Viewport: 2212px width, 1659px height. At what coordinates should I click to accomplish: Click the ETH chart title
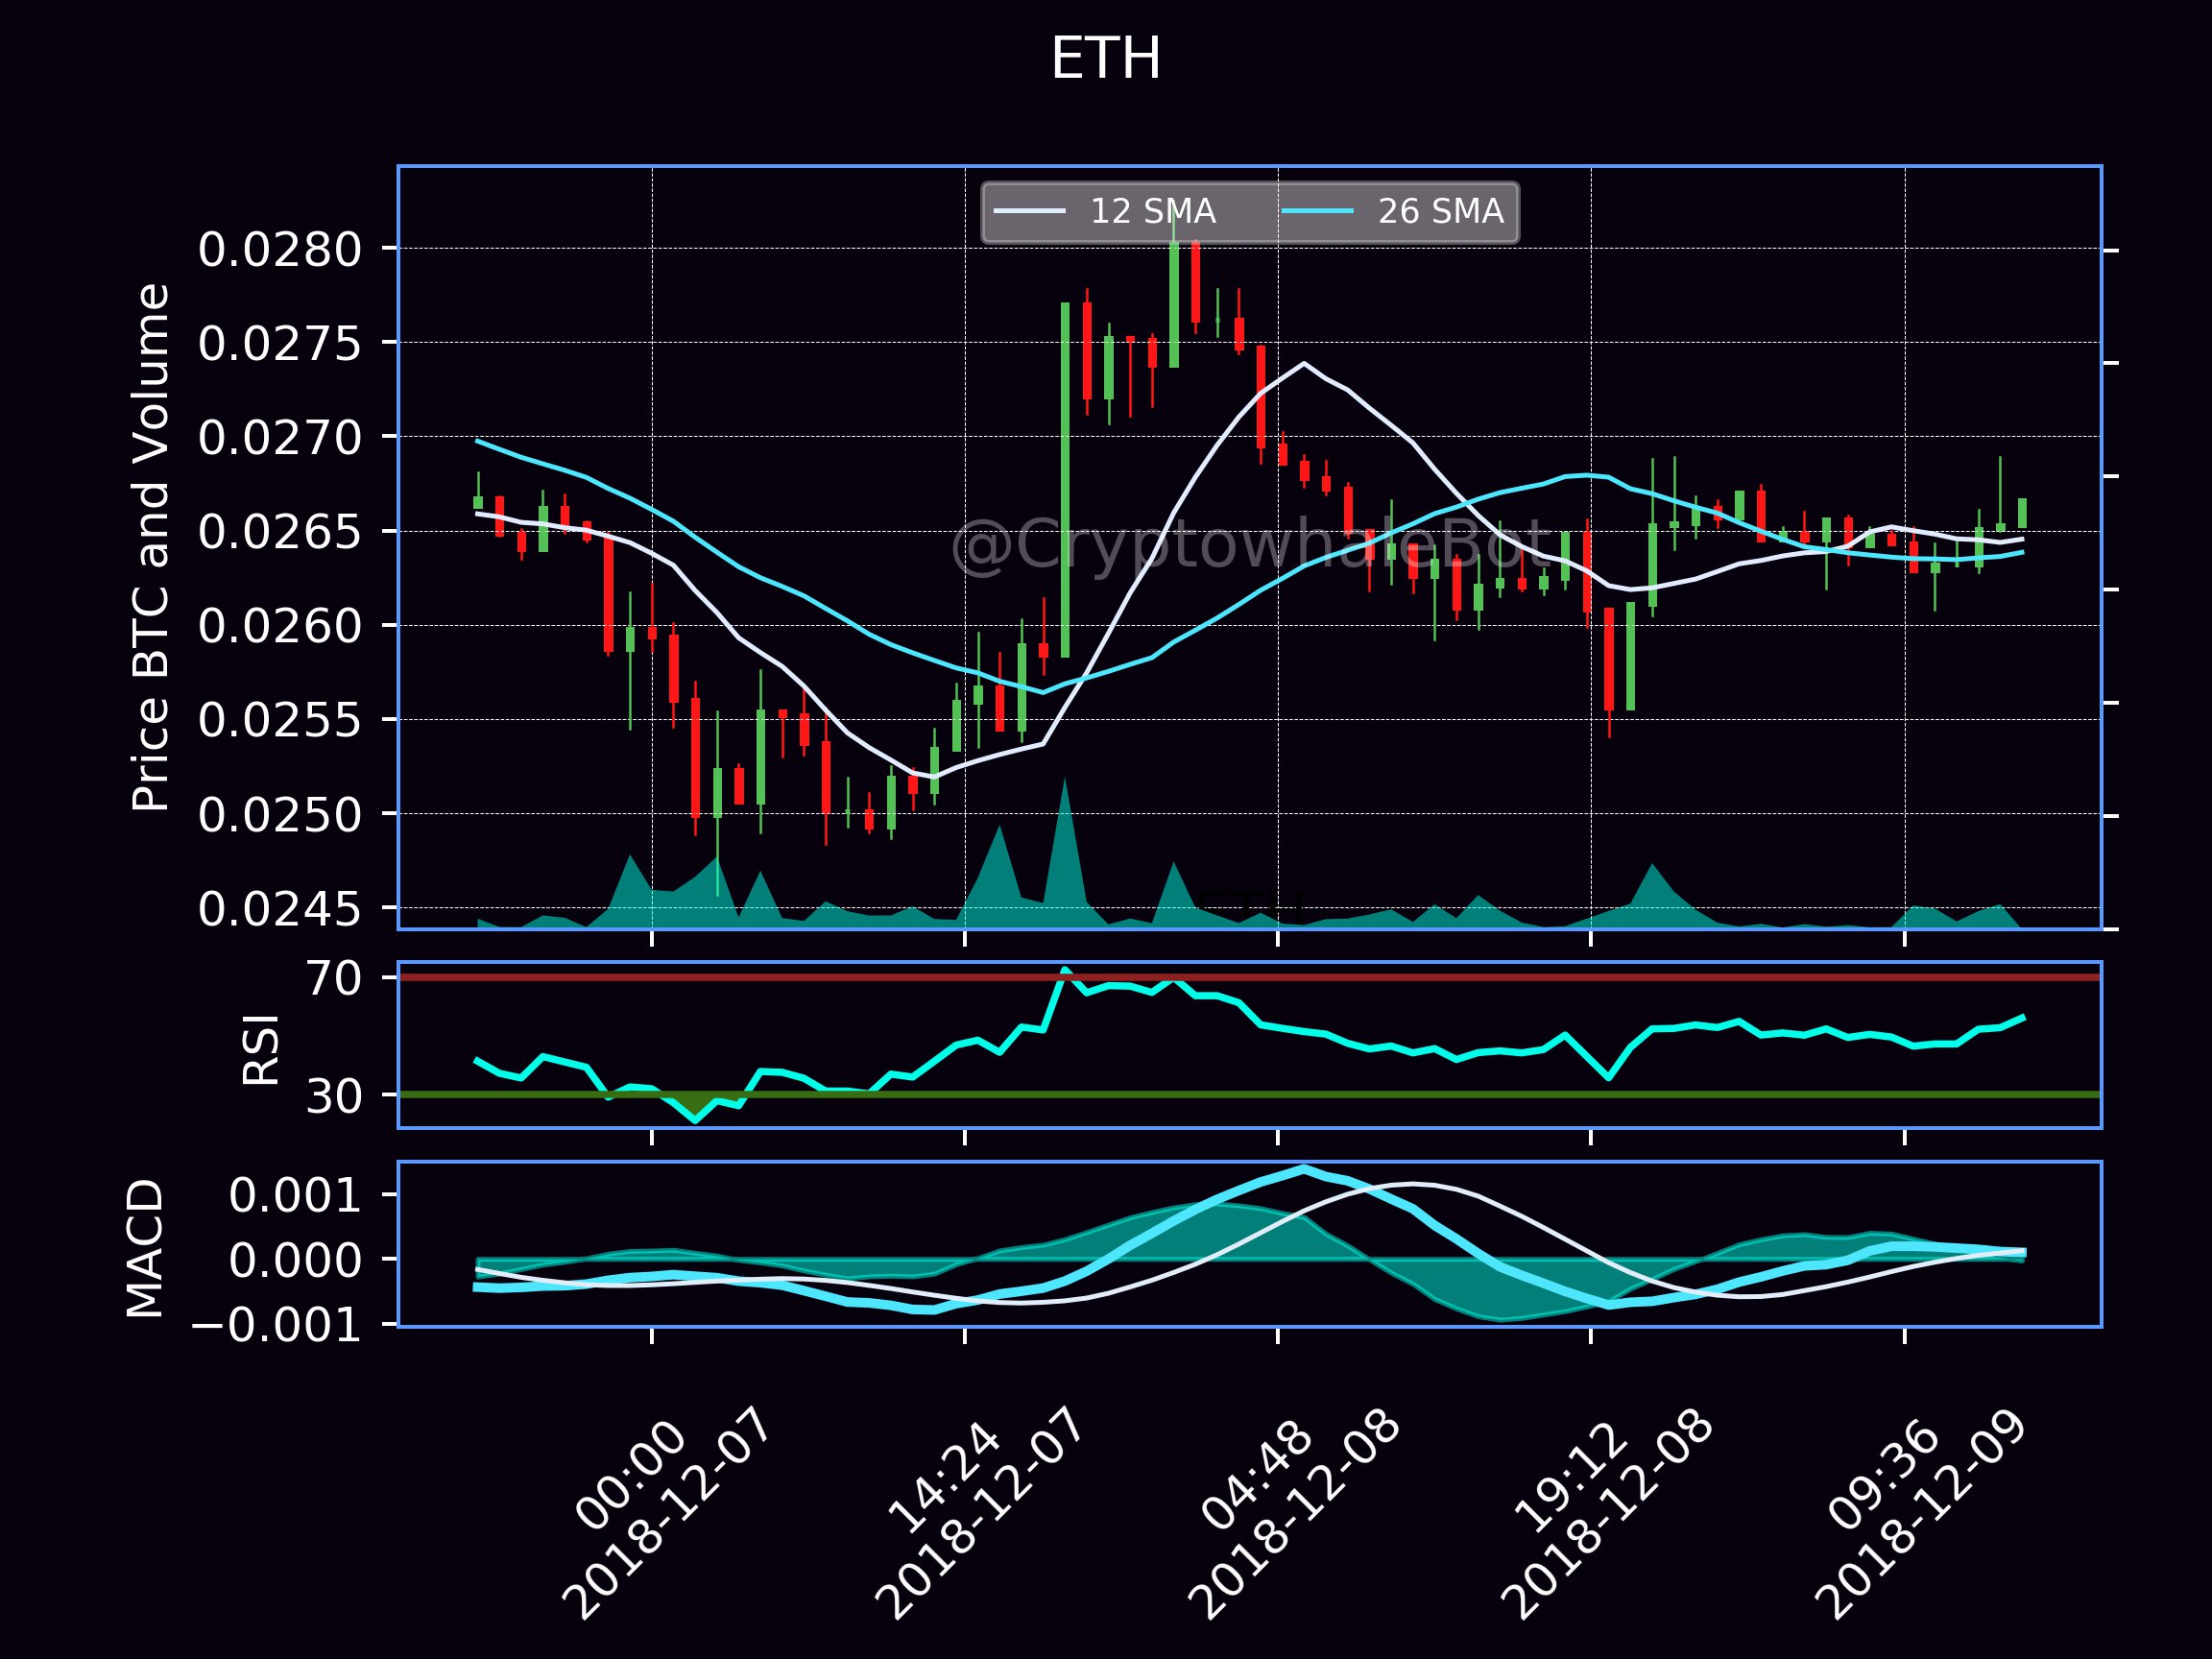click(x=1105, y=59)
